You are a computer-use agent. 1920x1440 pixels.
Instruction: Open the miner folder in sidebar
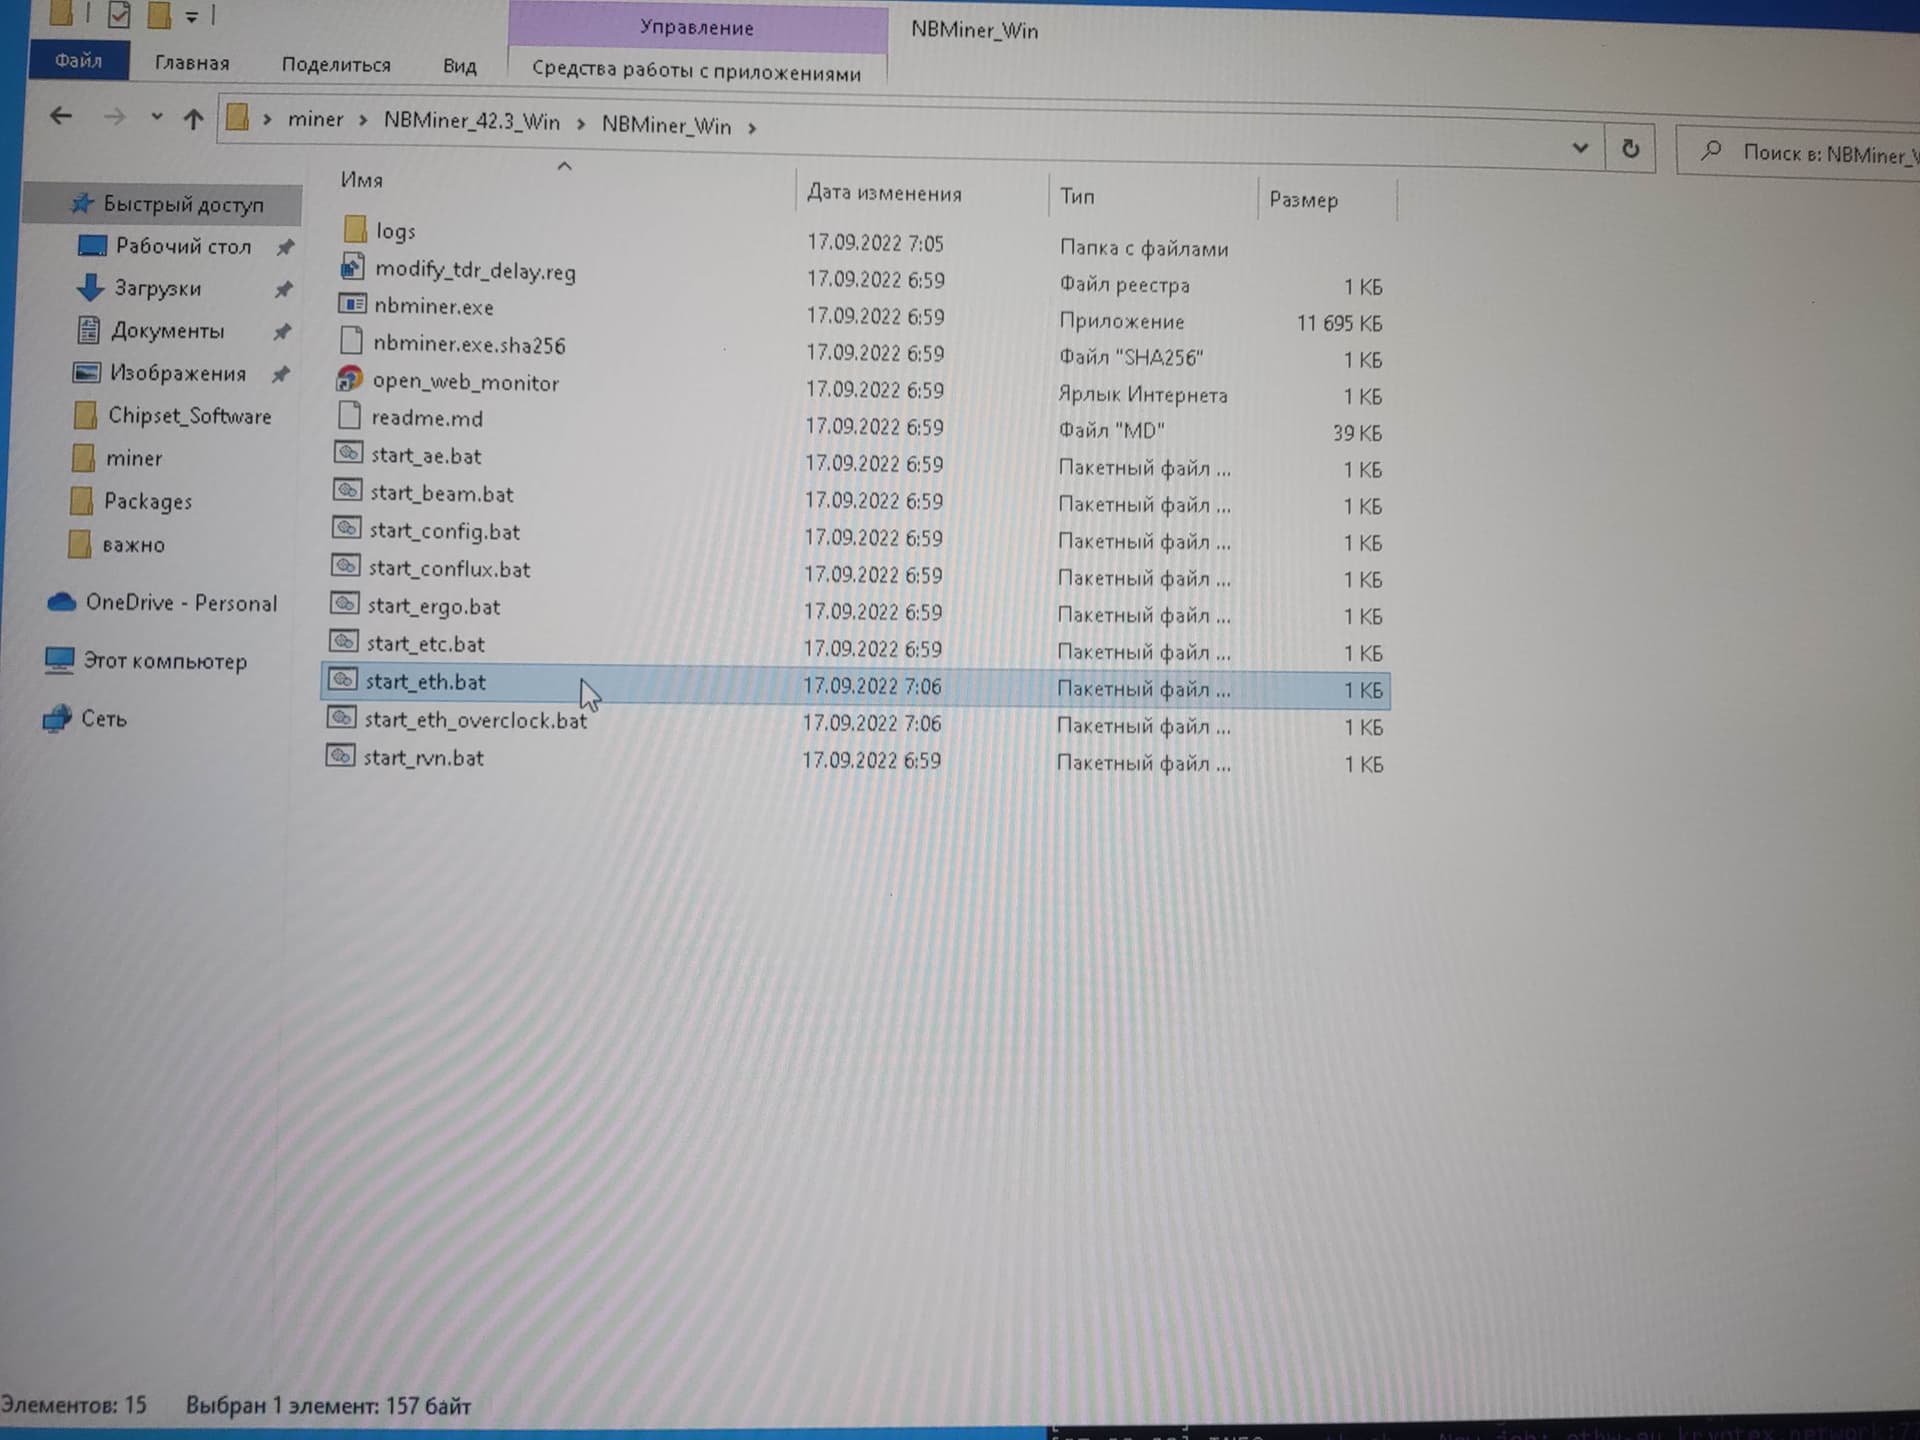(x=134, y=458)
